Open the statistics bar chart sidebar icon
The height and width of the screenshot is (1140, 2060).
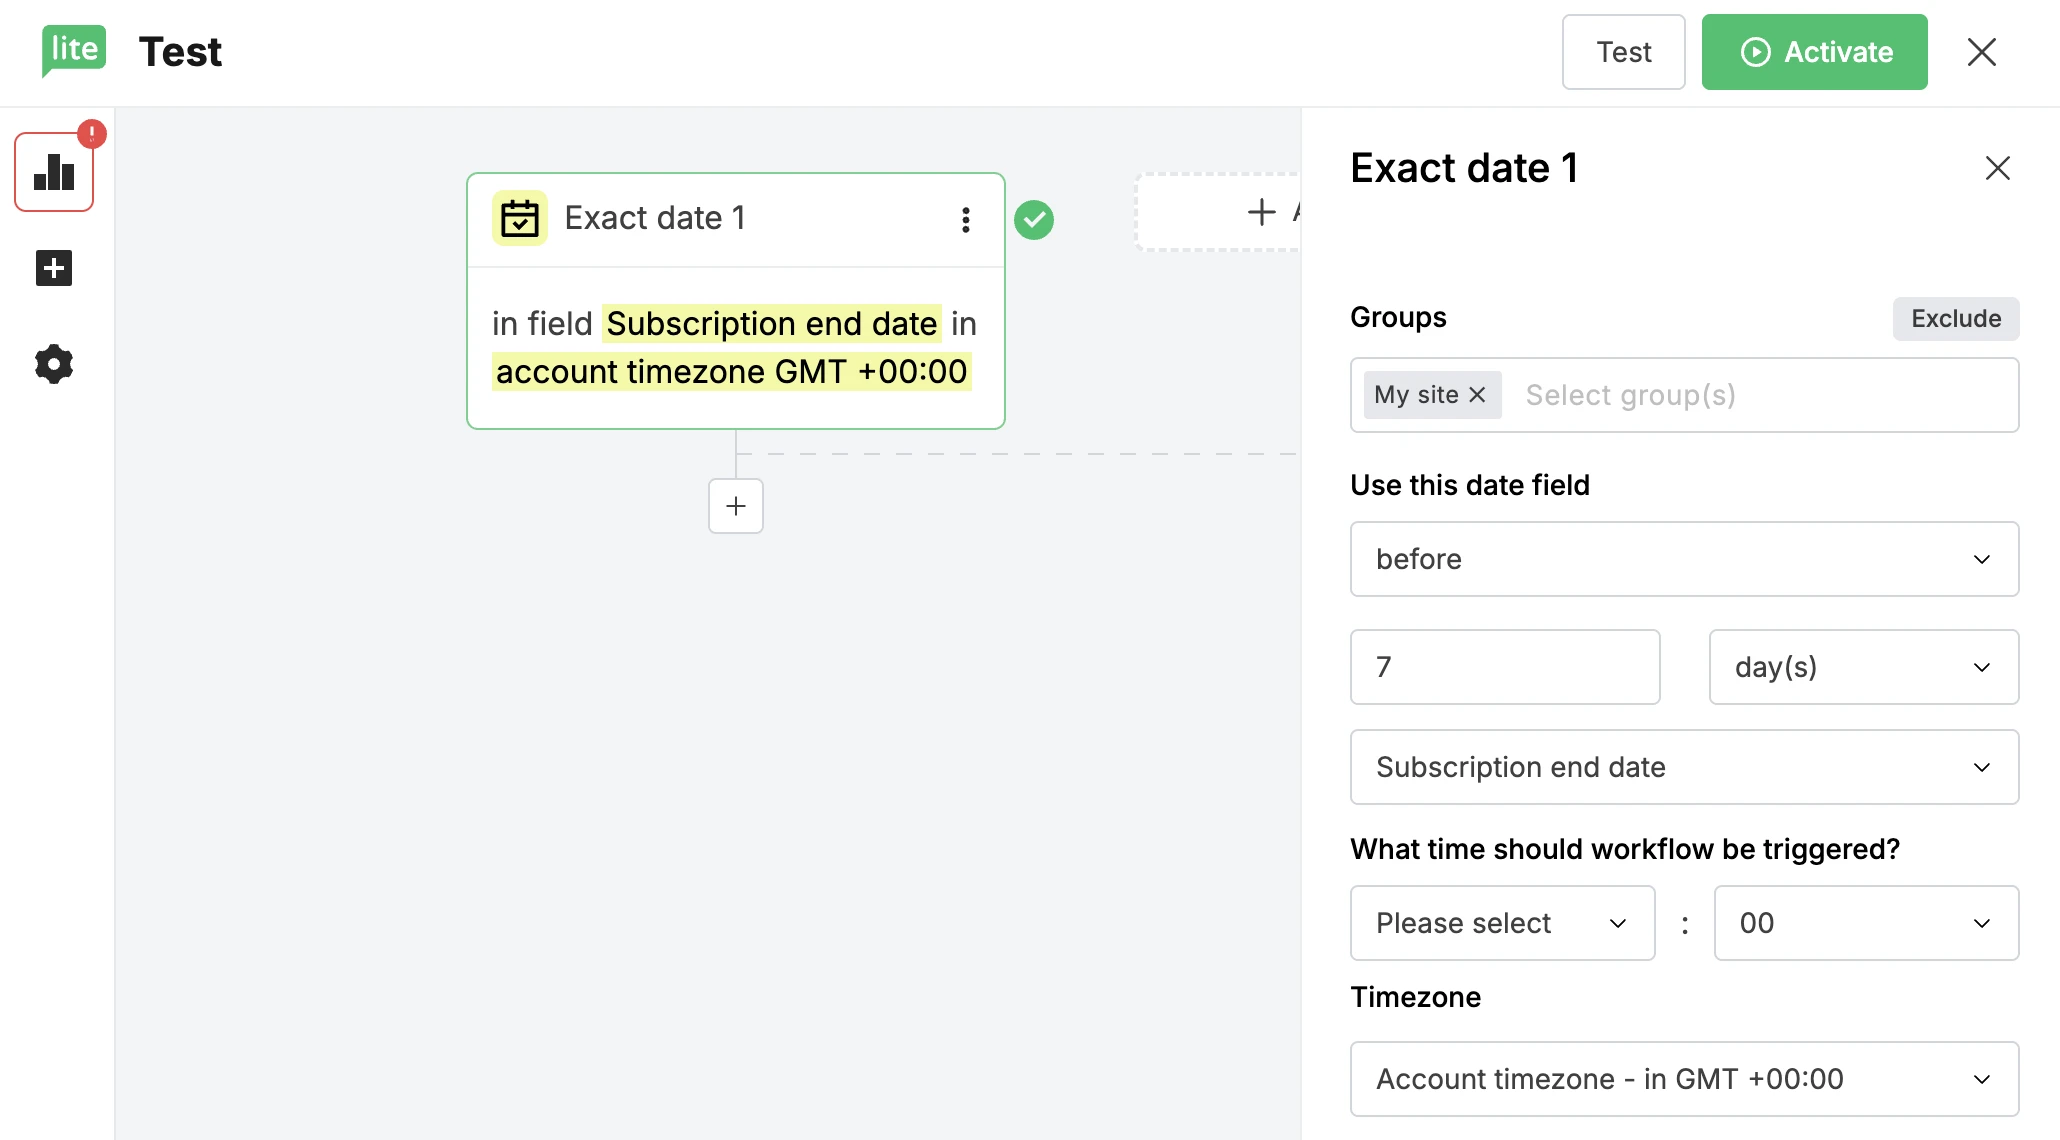tap(54, 172)
